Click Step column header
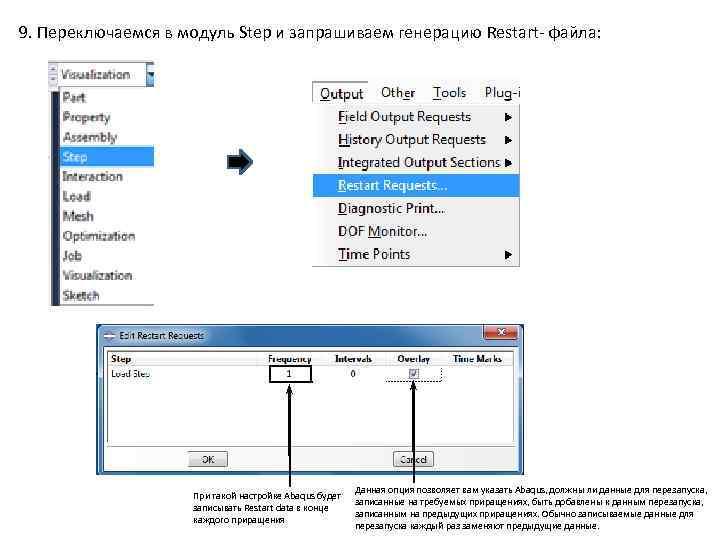Image resolution: width=720 pixels, height=540 pixels. coord(121,359)
